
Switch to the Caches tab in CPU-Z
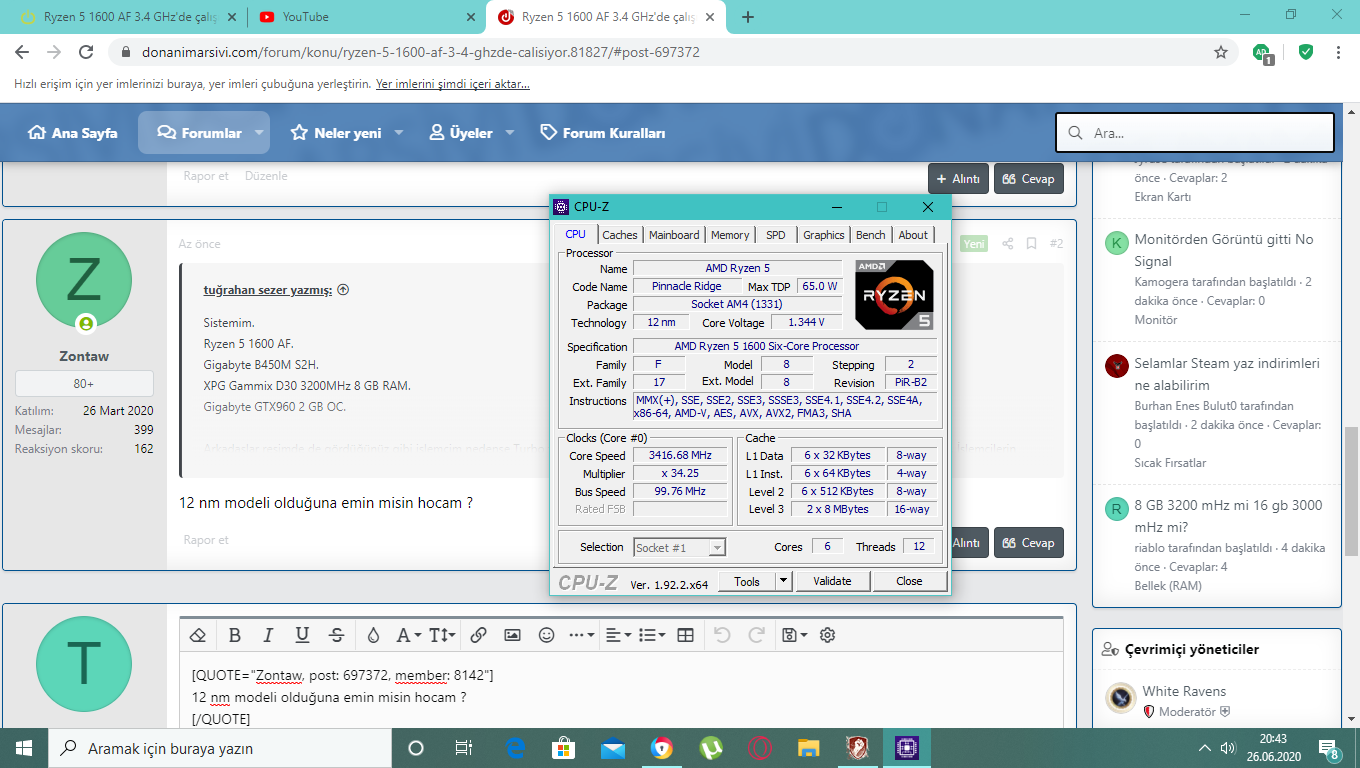click(x=620, y=235)
